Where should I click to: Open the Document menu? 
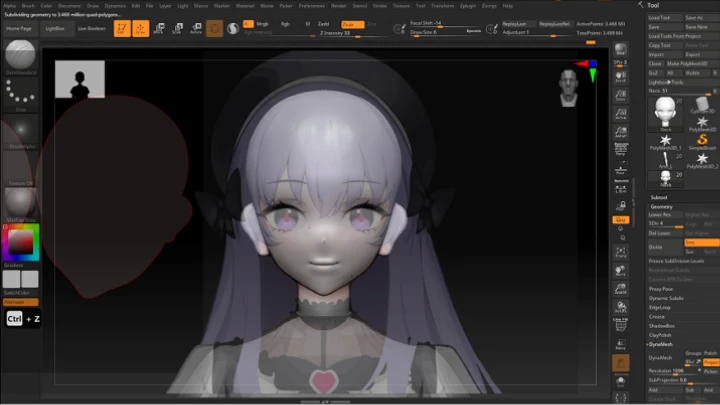click(x=69, y=6)
